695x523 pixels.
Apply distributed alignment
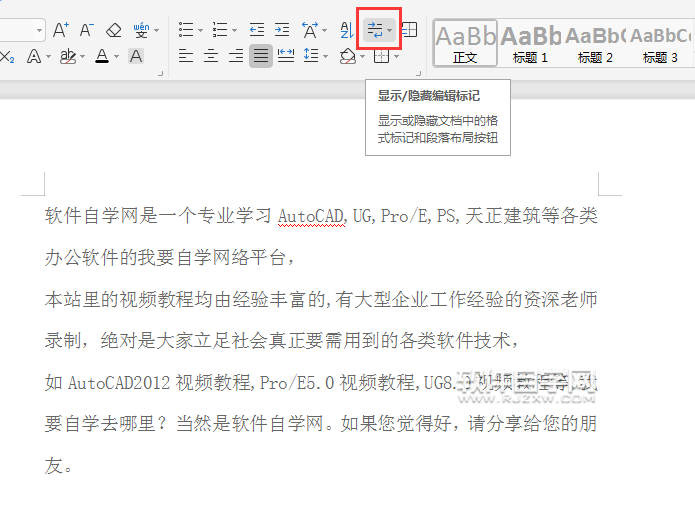(x=286, y=55)
